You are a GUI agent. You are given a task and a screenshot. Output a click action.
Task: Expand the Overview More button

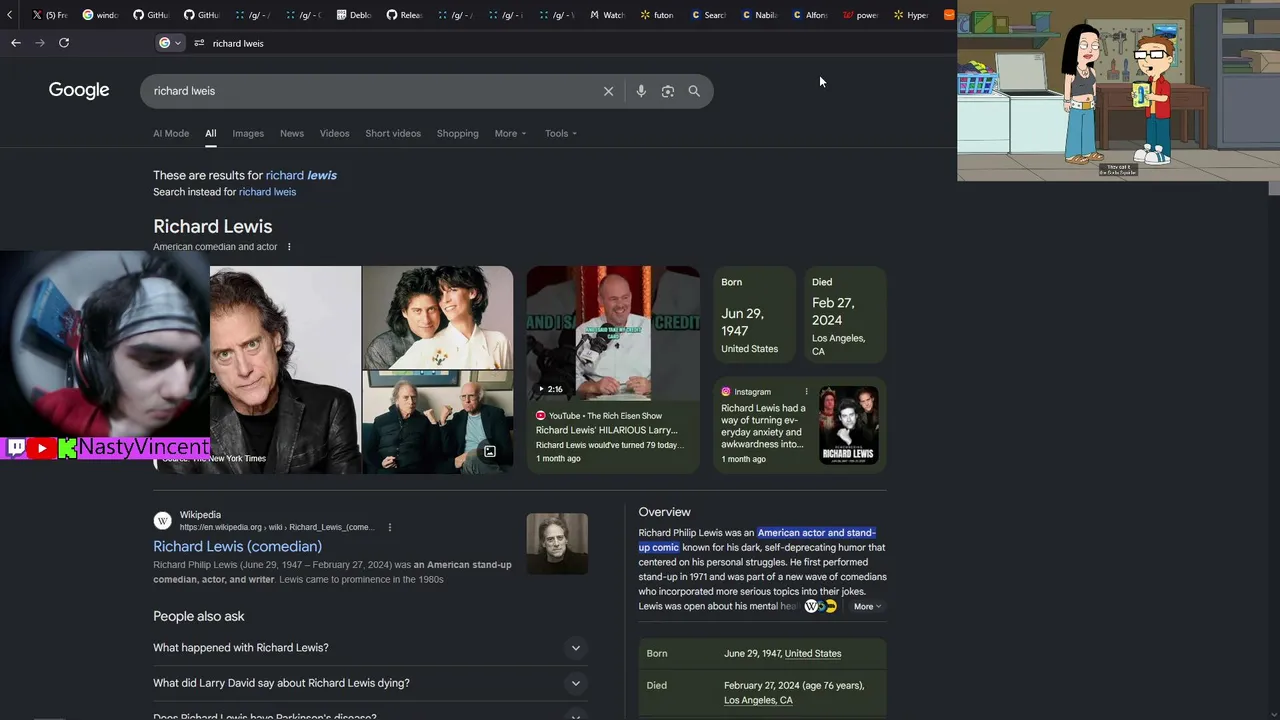[867, 606]
